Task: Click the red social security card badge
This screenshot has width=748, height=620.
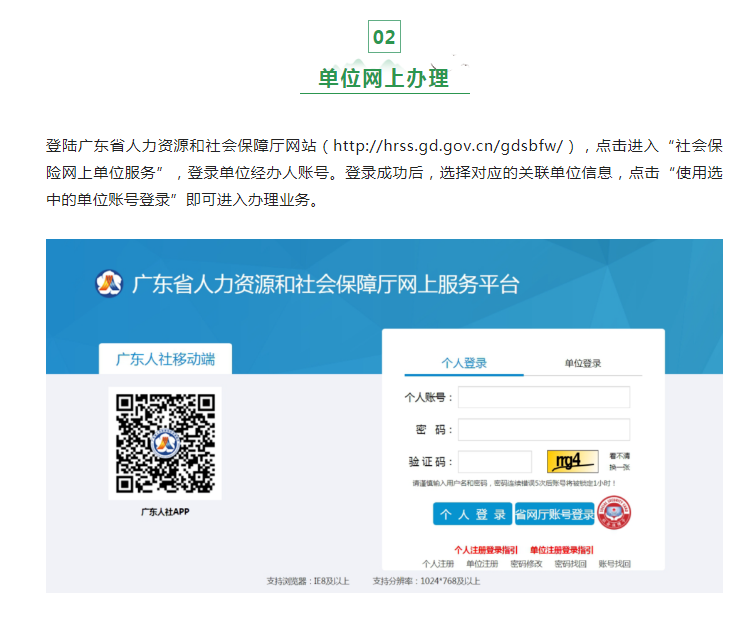Action: tap(615, 513)
